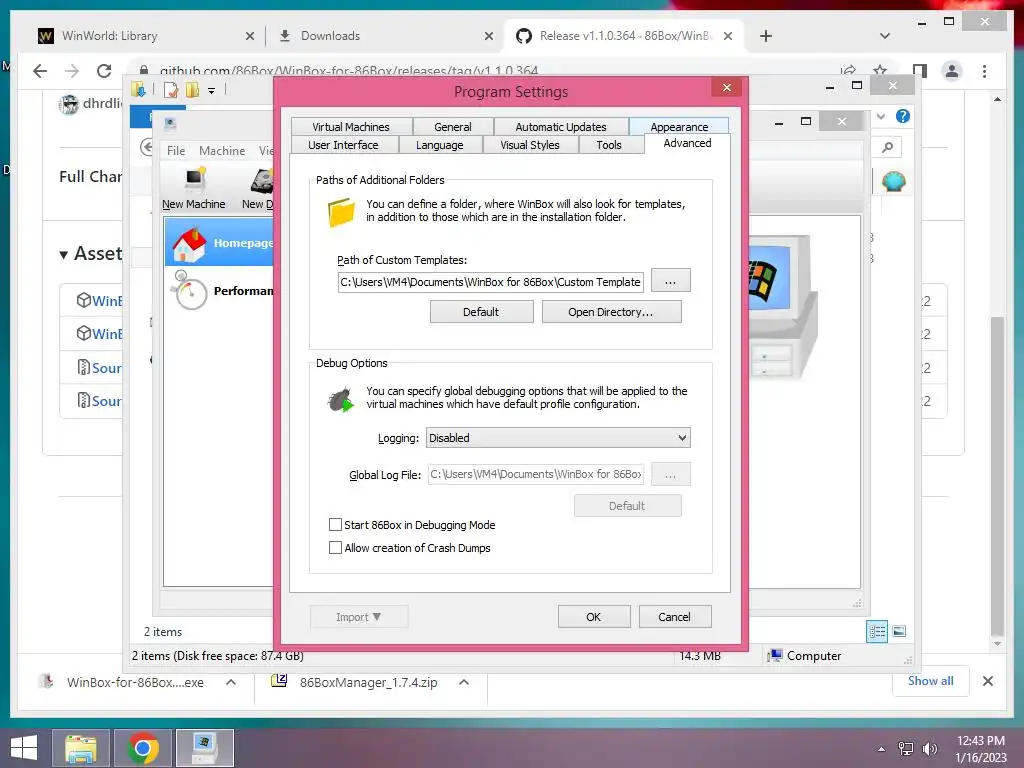Click the share icon in address bar
Screen dimensions: 1024x768
(848, 71)
